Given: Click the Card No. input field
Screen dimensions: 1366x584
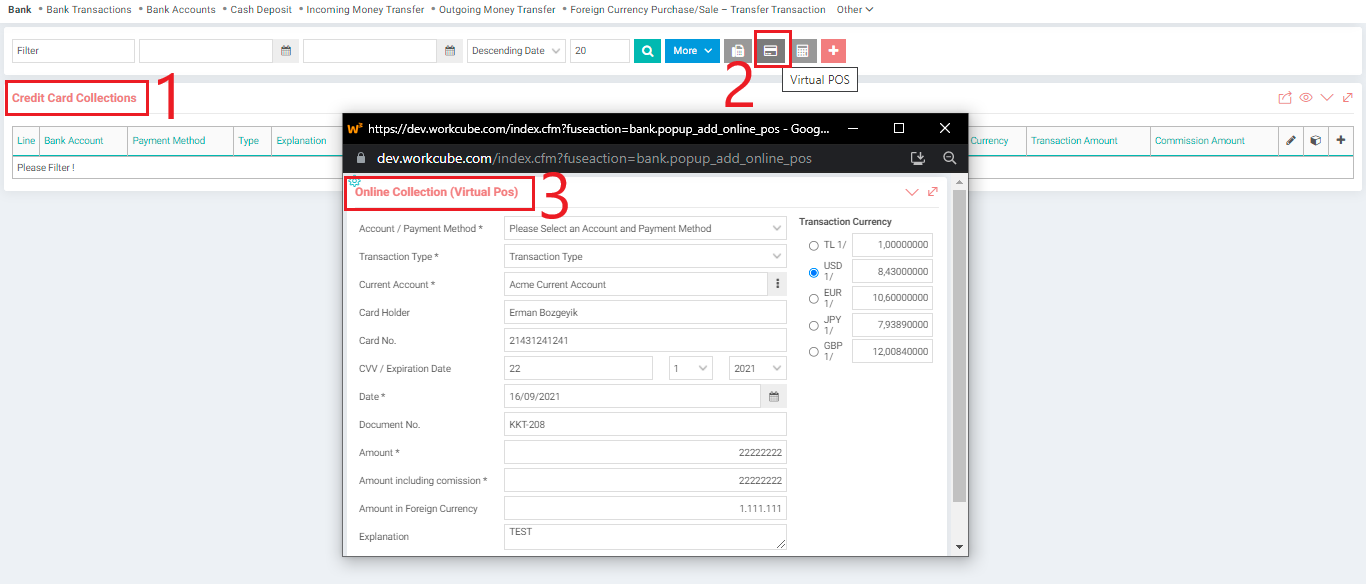Looking at the screenshot, I should pyautogui.click(x=645, y=340).
